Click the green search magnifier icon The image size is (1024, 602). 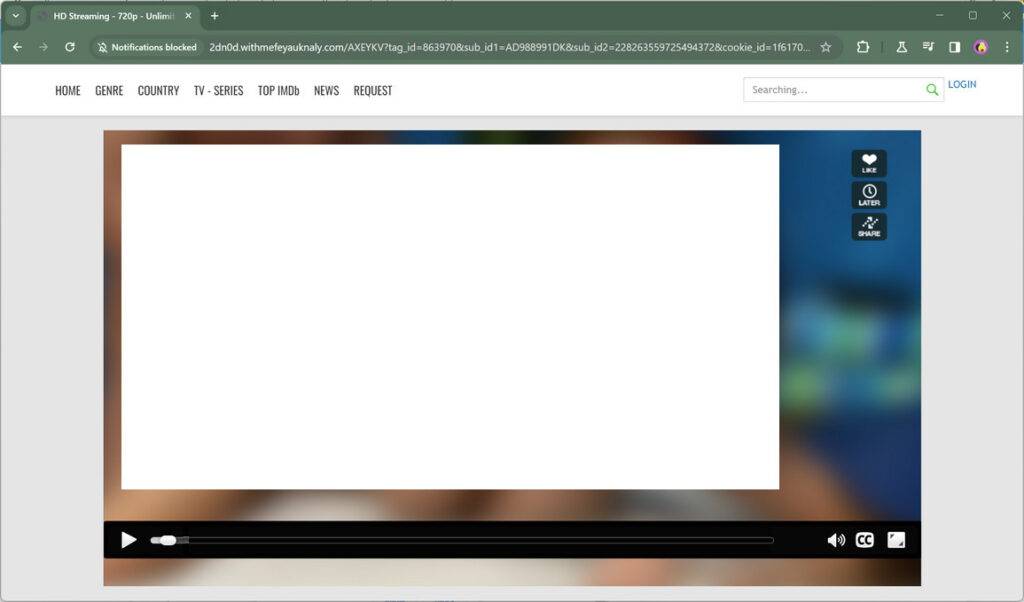tap(931, 89)
